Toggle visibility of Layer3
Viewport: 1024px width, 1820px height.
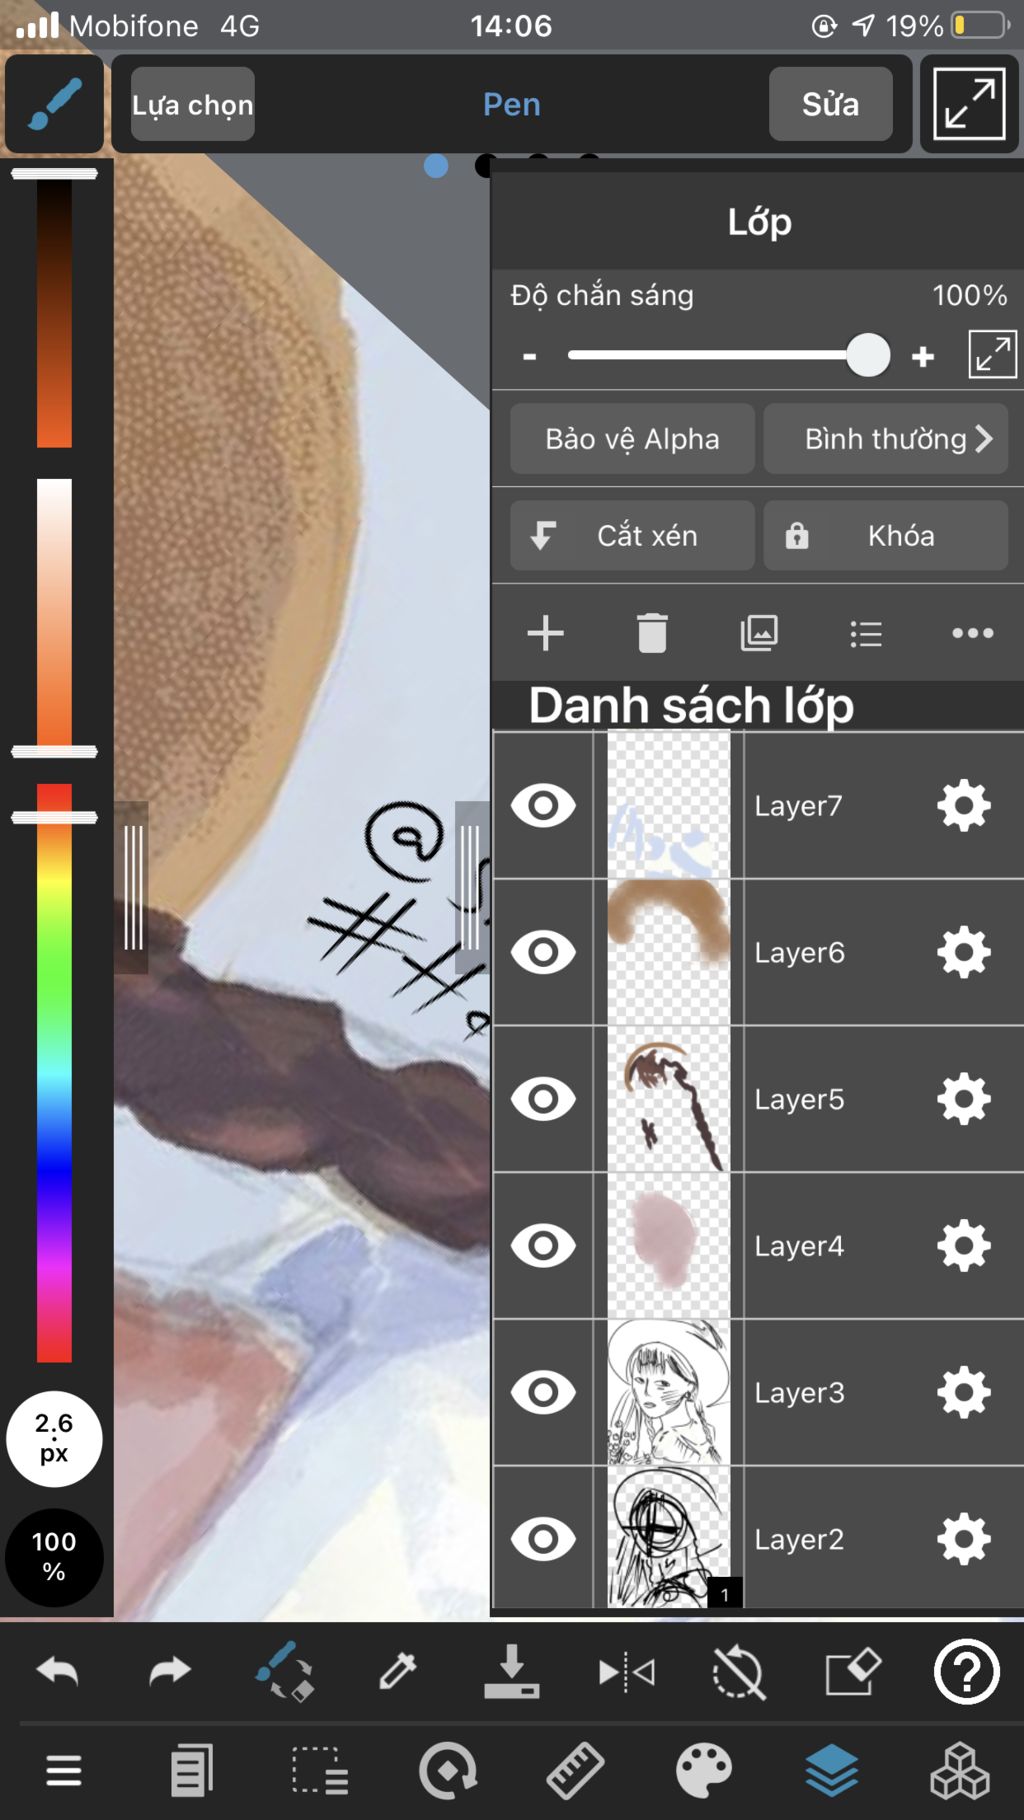point(543,1392)
